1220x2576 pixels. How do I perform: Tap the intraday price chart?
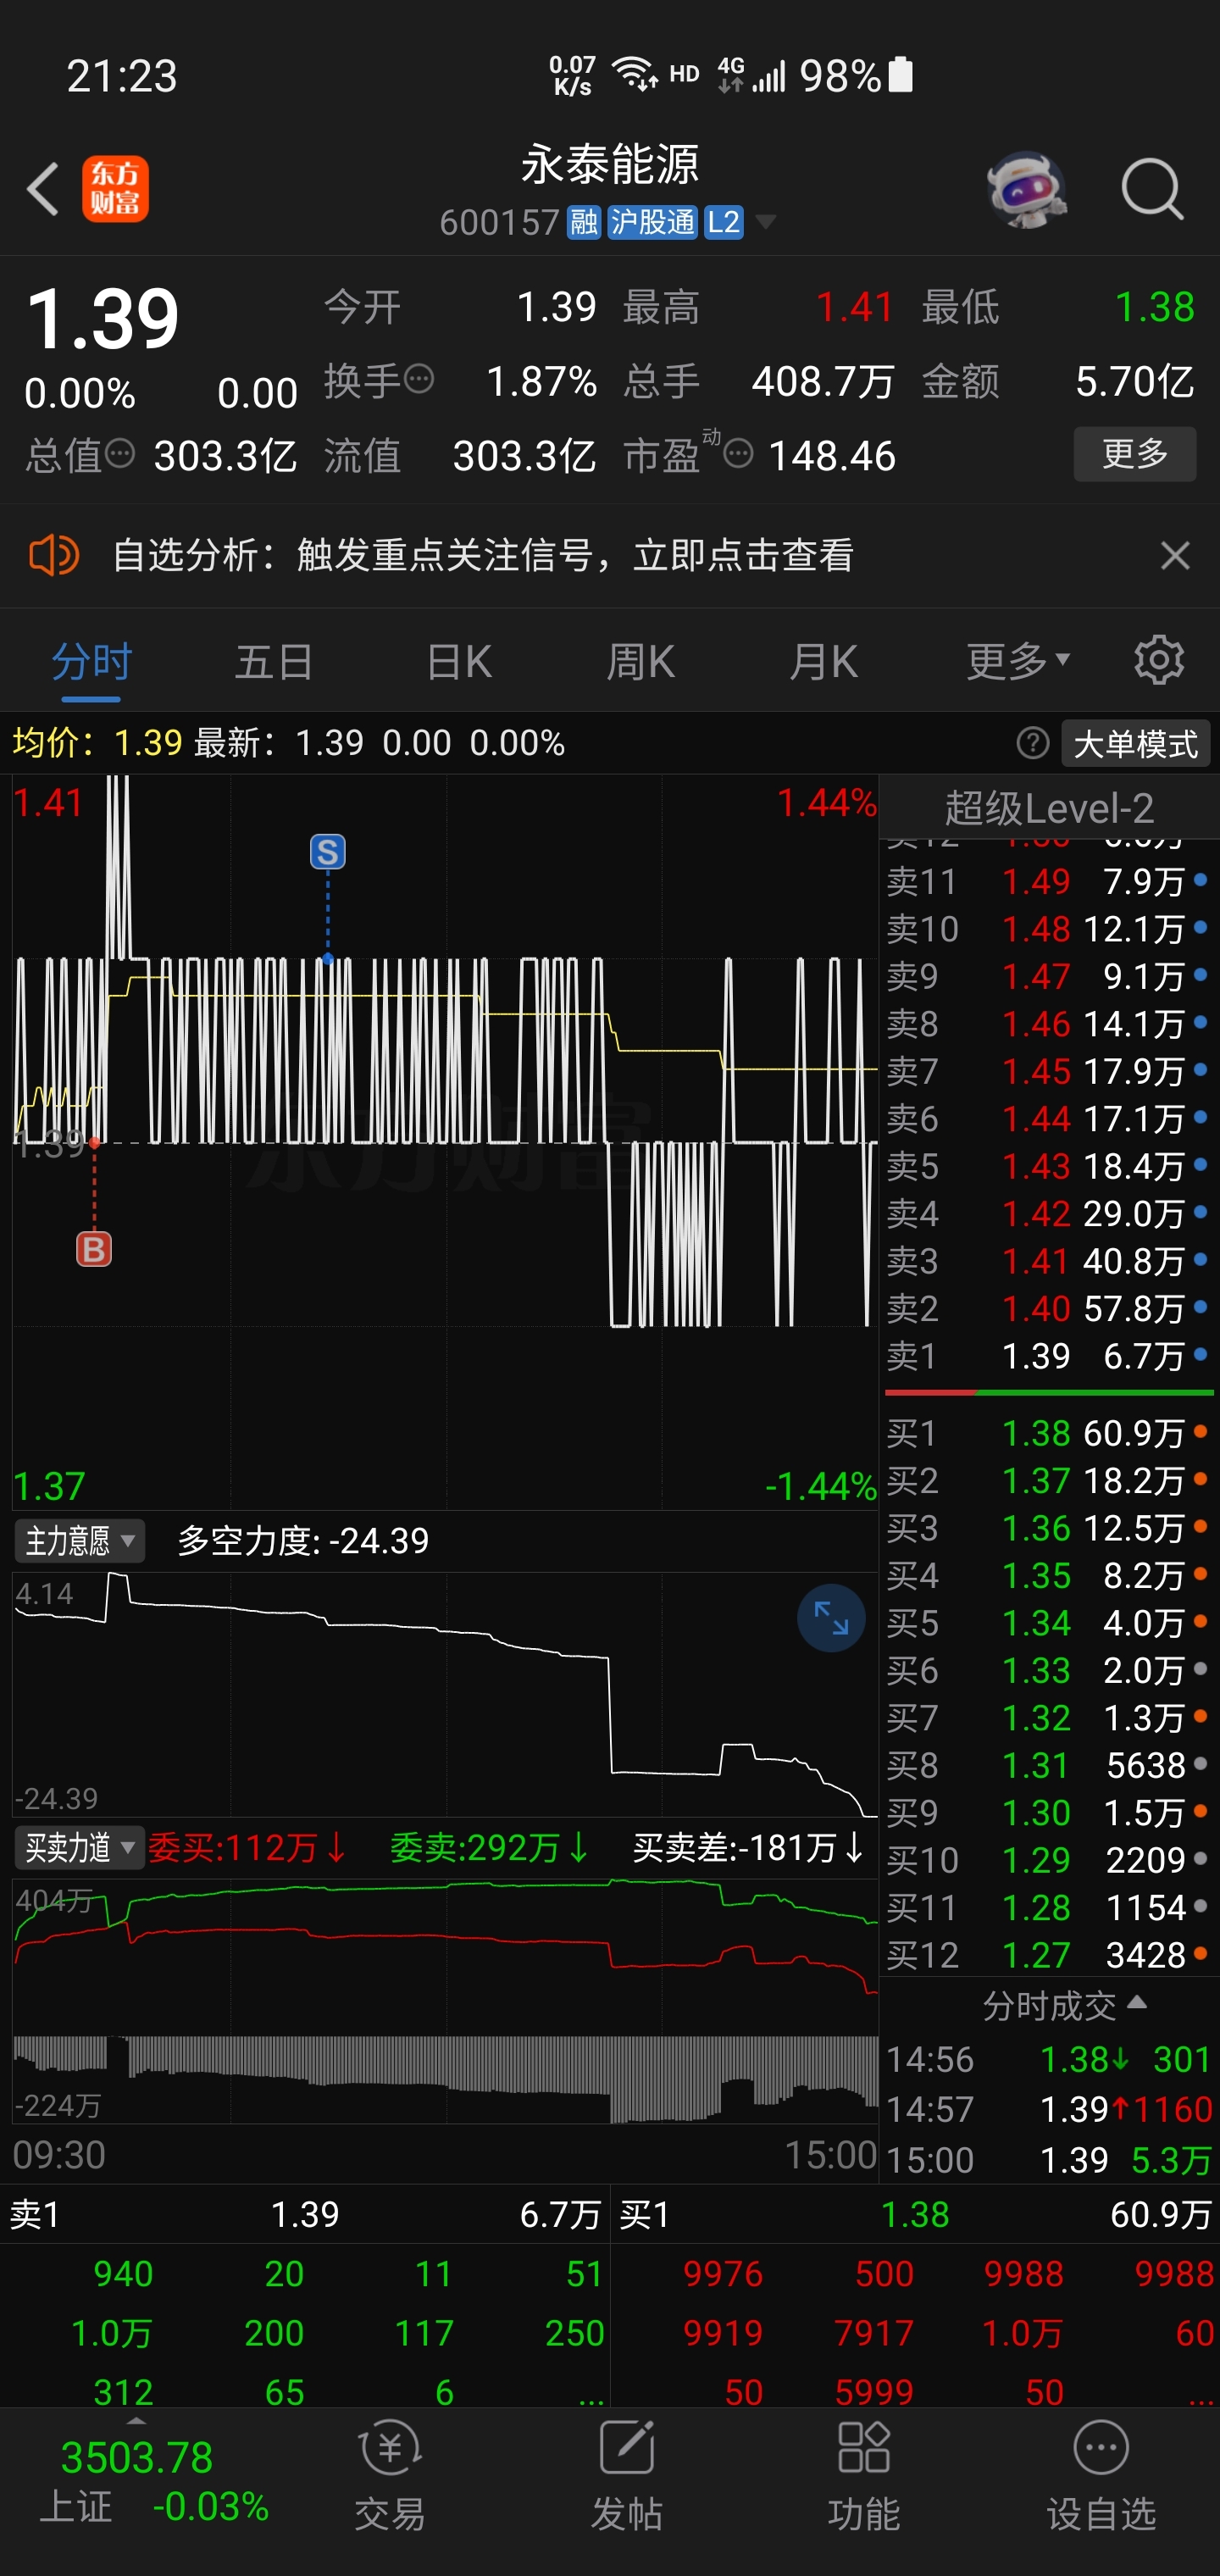point(445,1142)
